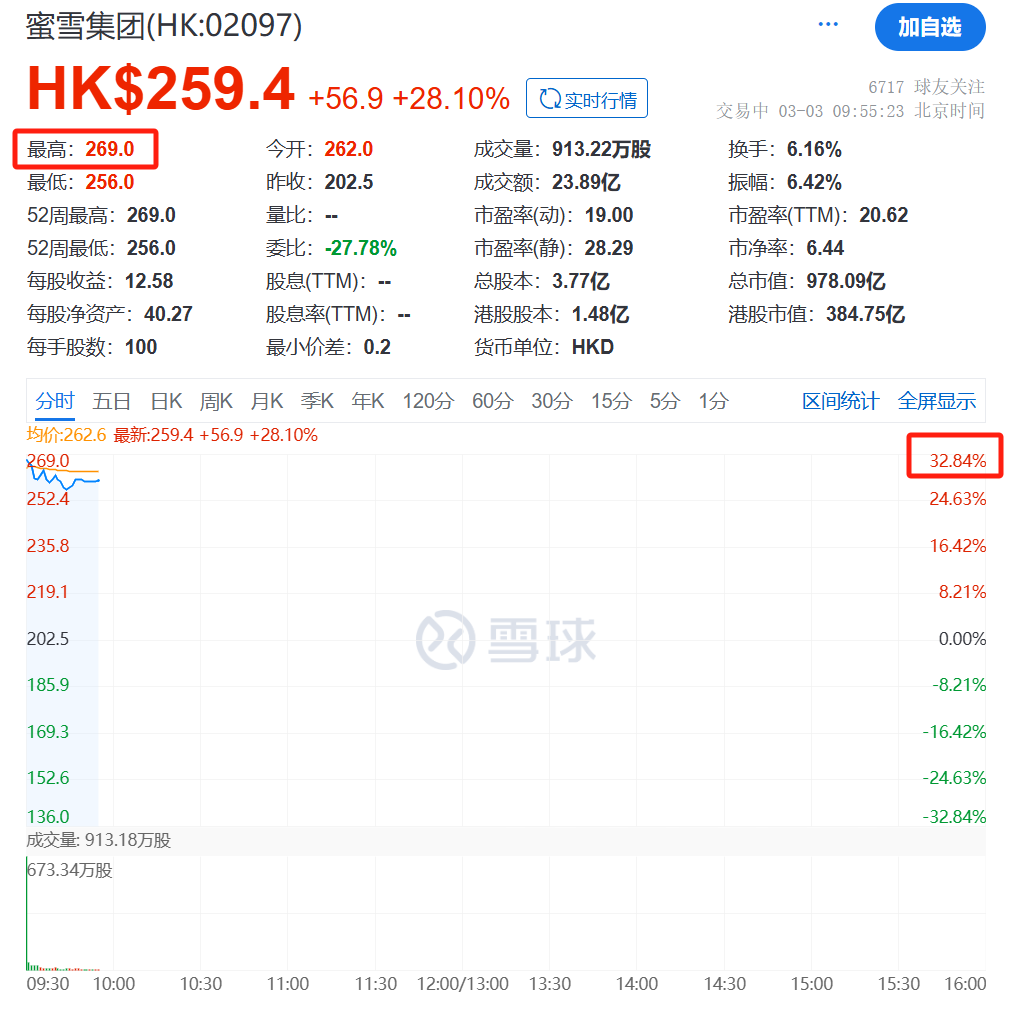Select the 15分 interval tab
1011x1014 pixels.
611,401
